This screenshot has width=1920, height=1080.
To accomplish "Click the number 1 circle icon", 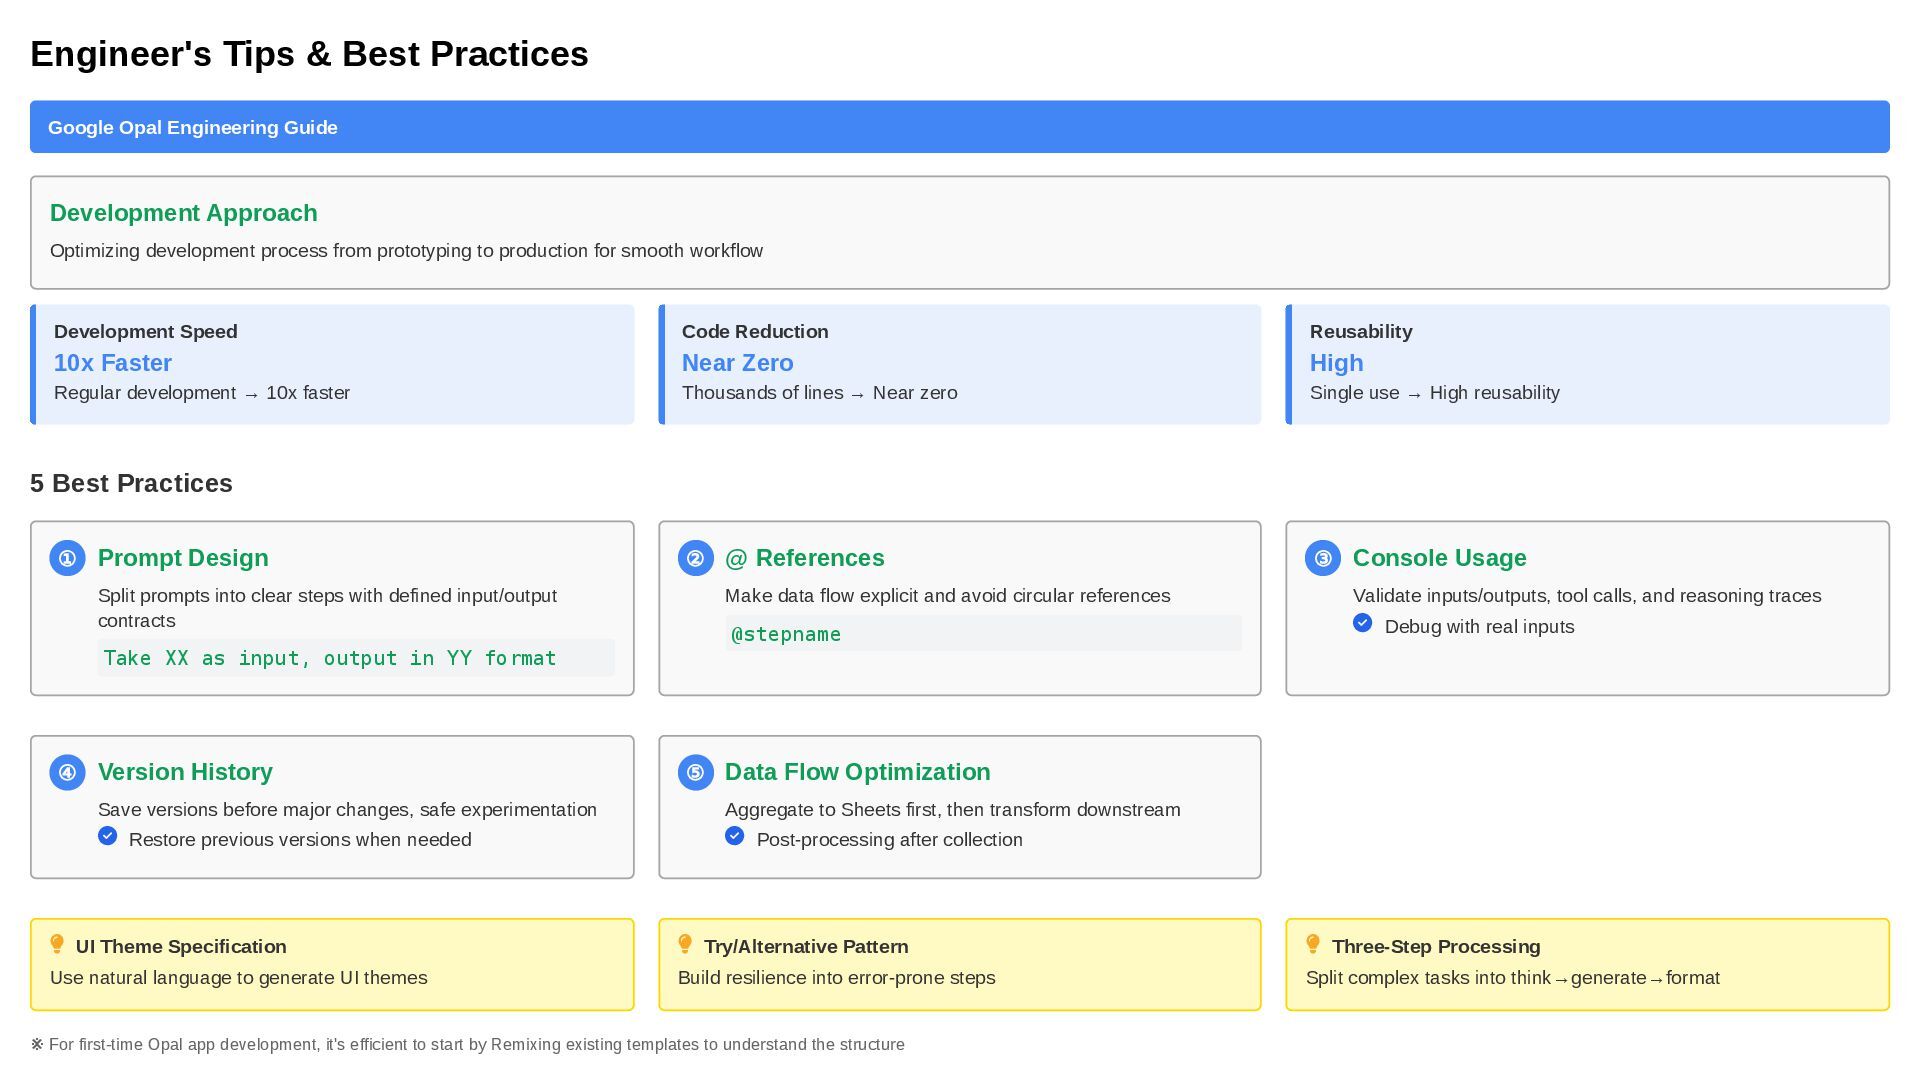I will click(67, 558).
